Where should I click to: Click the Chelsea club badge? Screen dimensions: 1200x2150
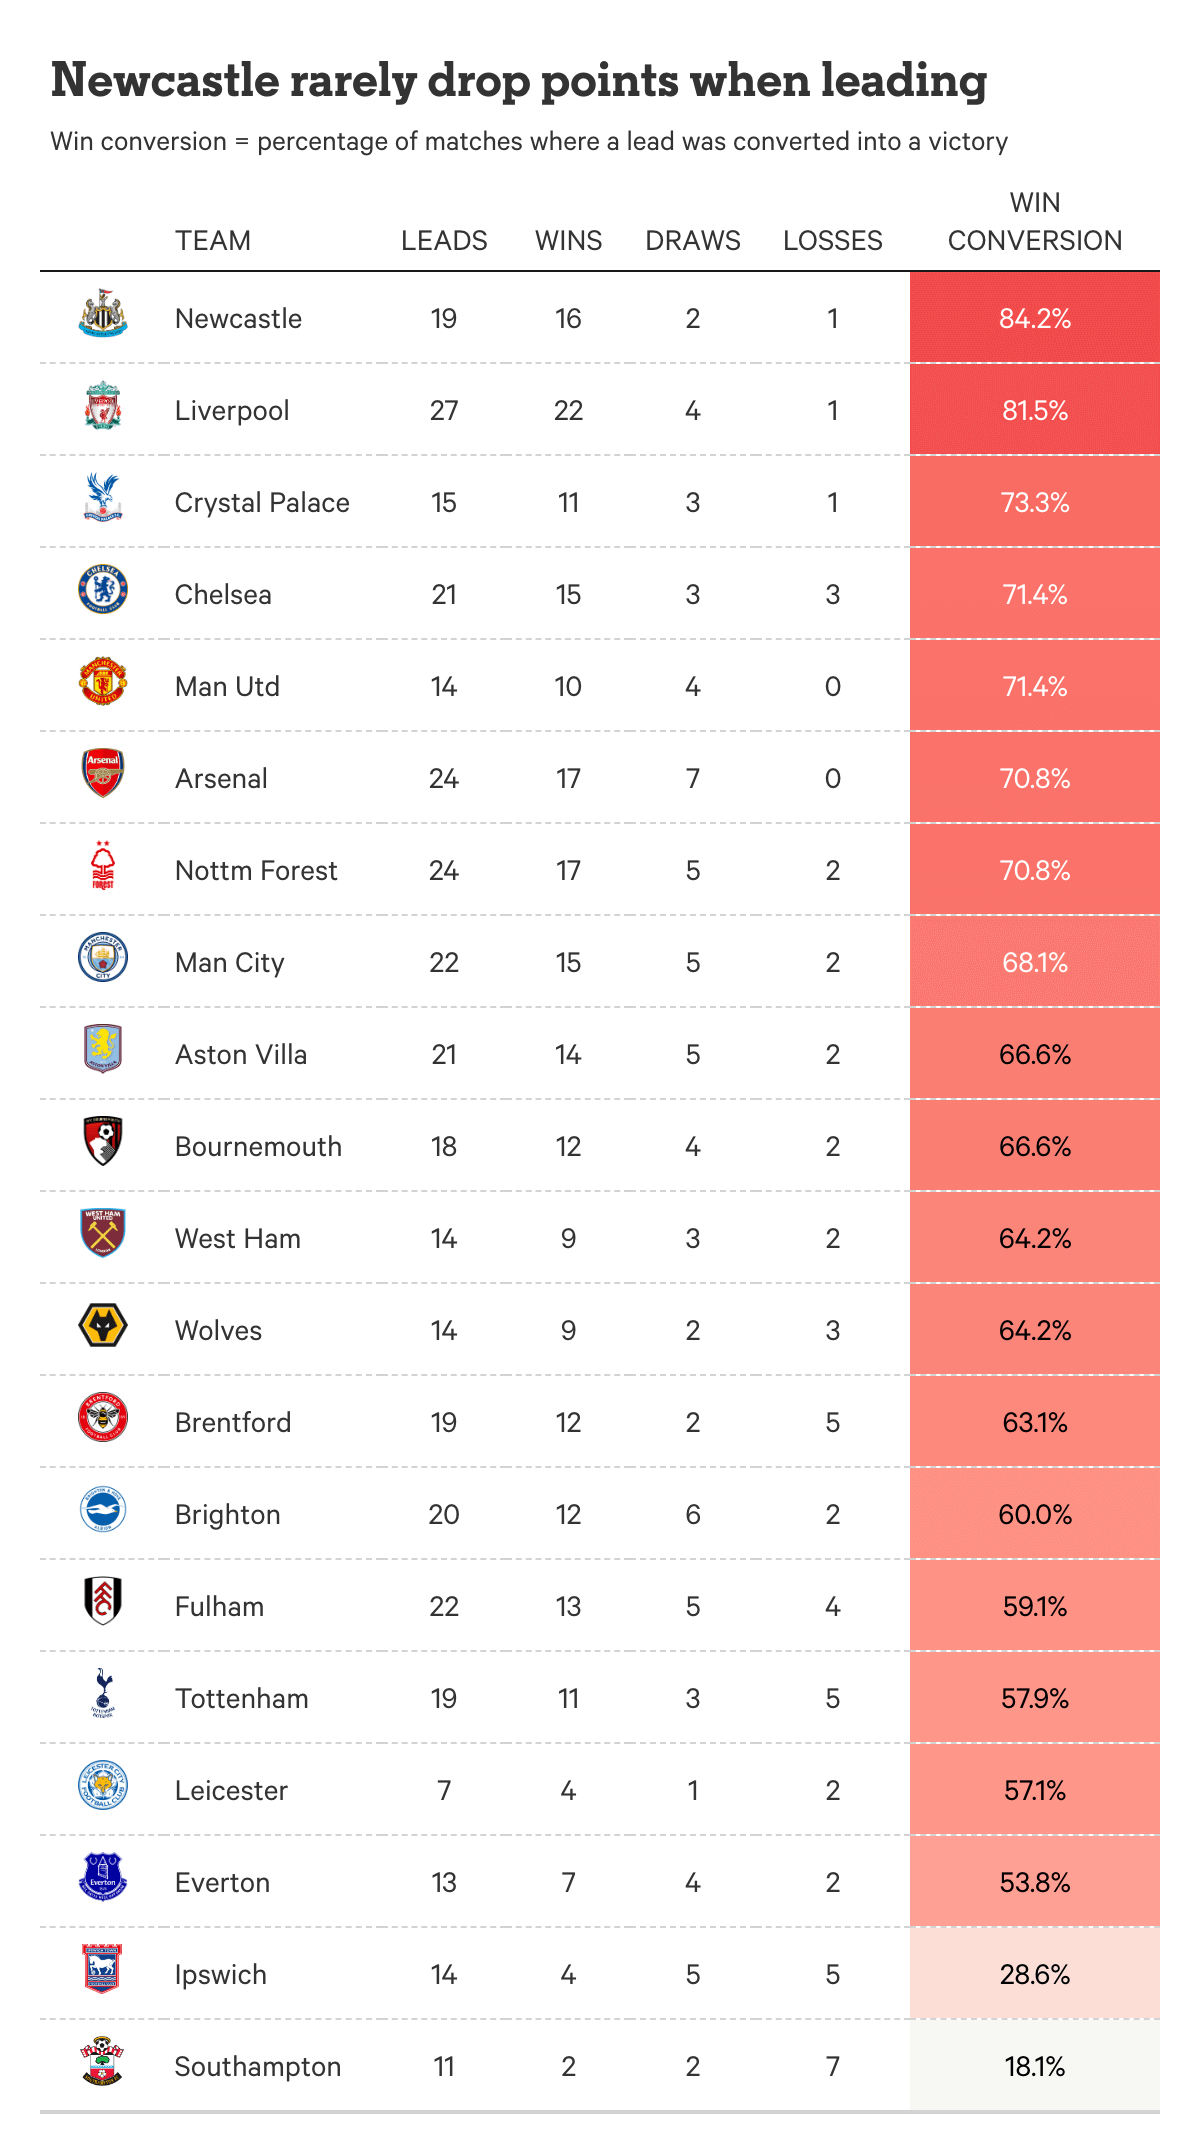click(x=103, y=589)
